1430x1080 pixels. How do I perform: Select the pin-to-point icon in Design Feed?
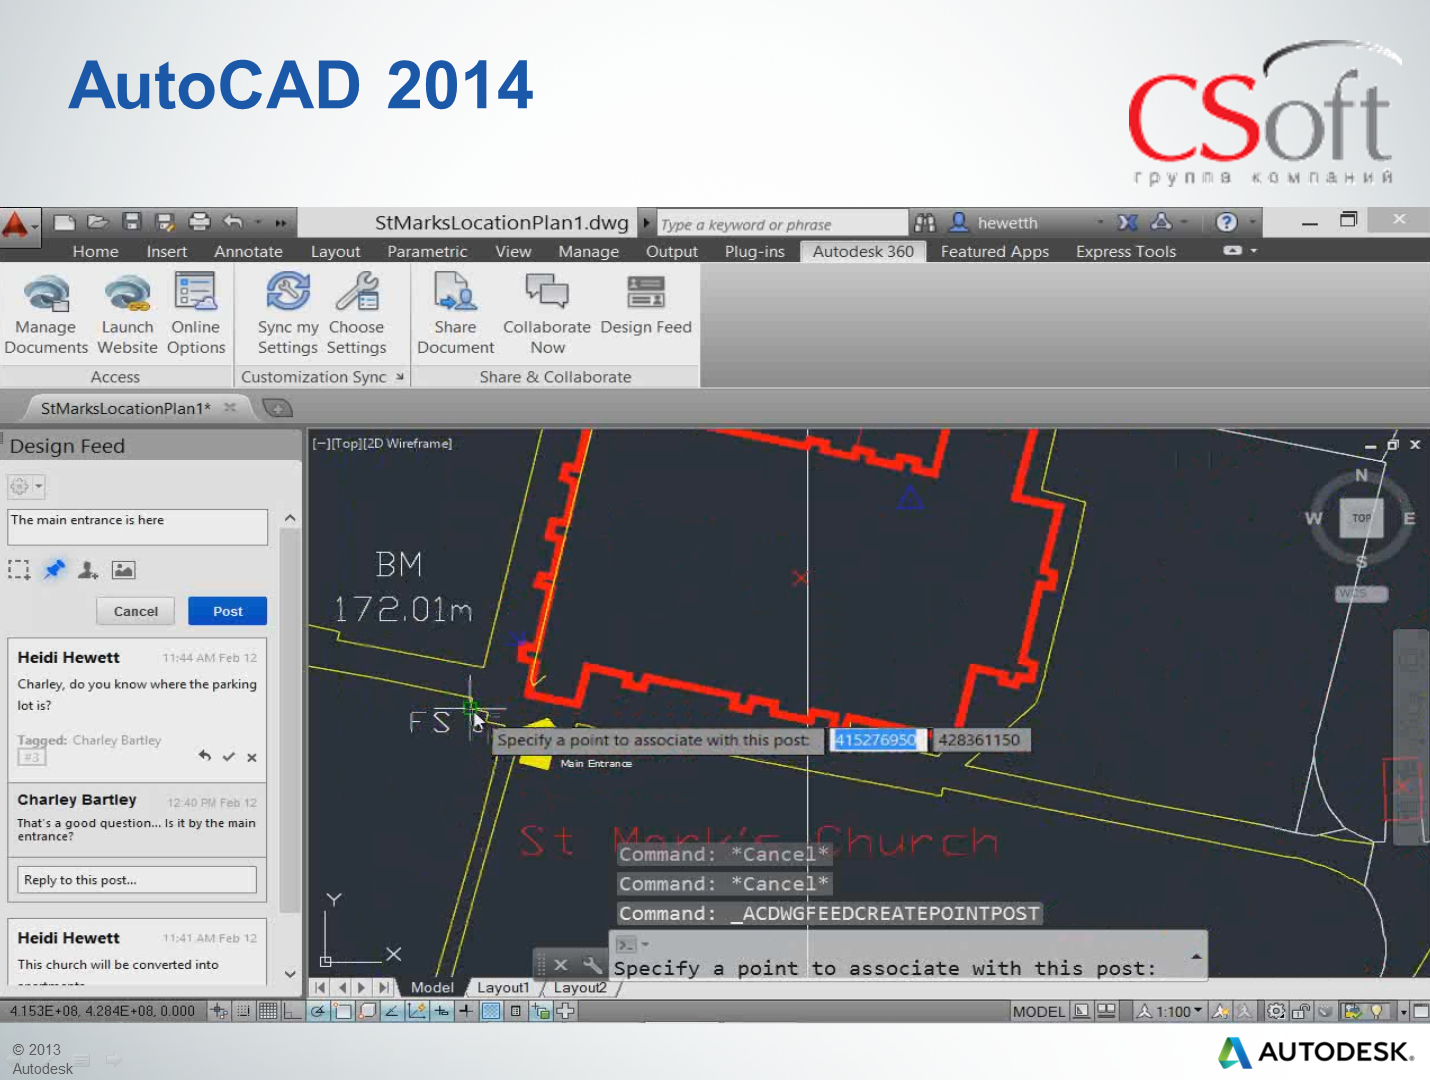coord(55,569)
